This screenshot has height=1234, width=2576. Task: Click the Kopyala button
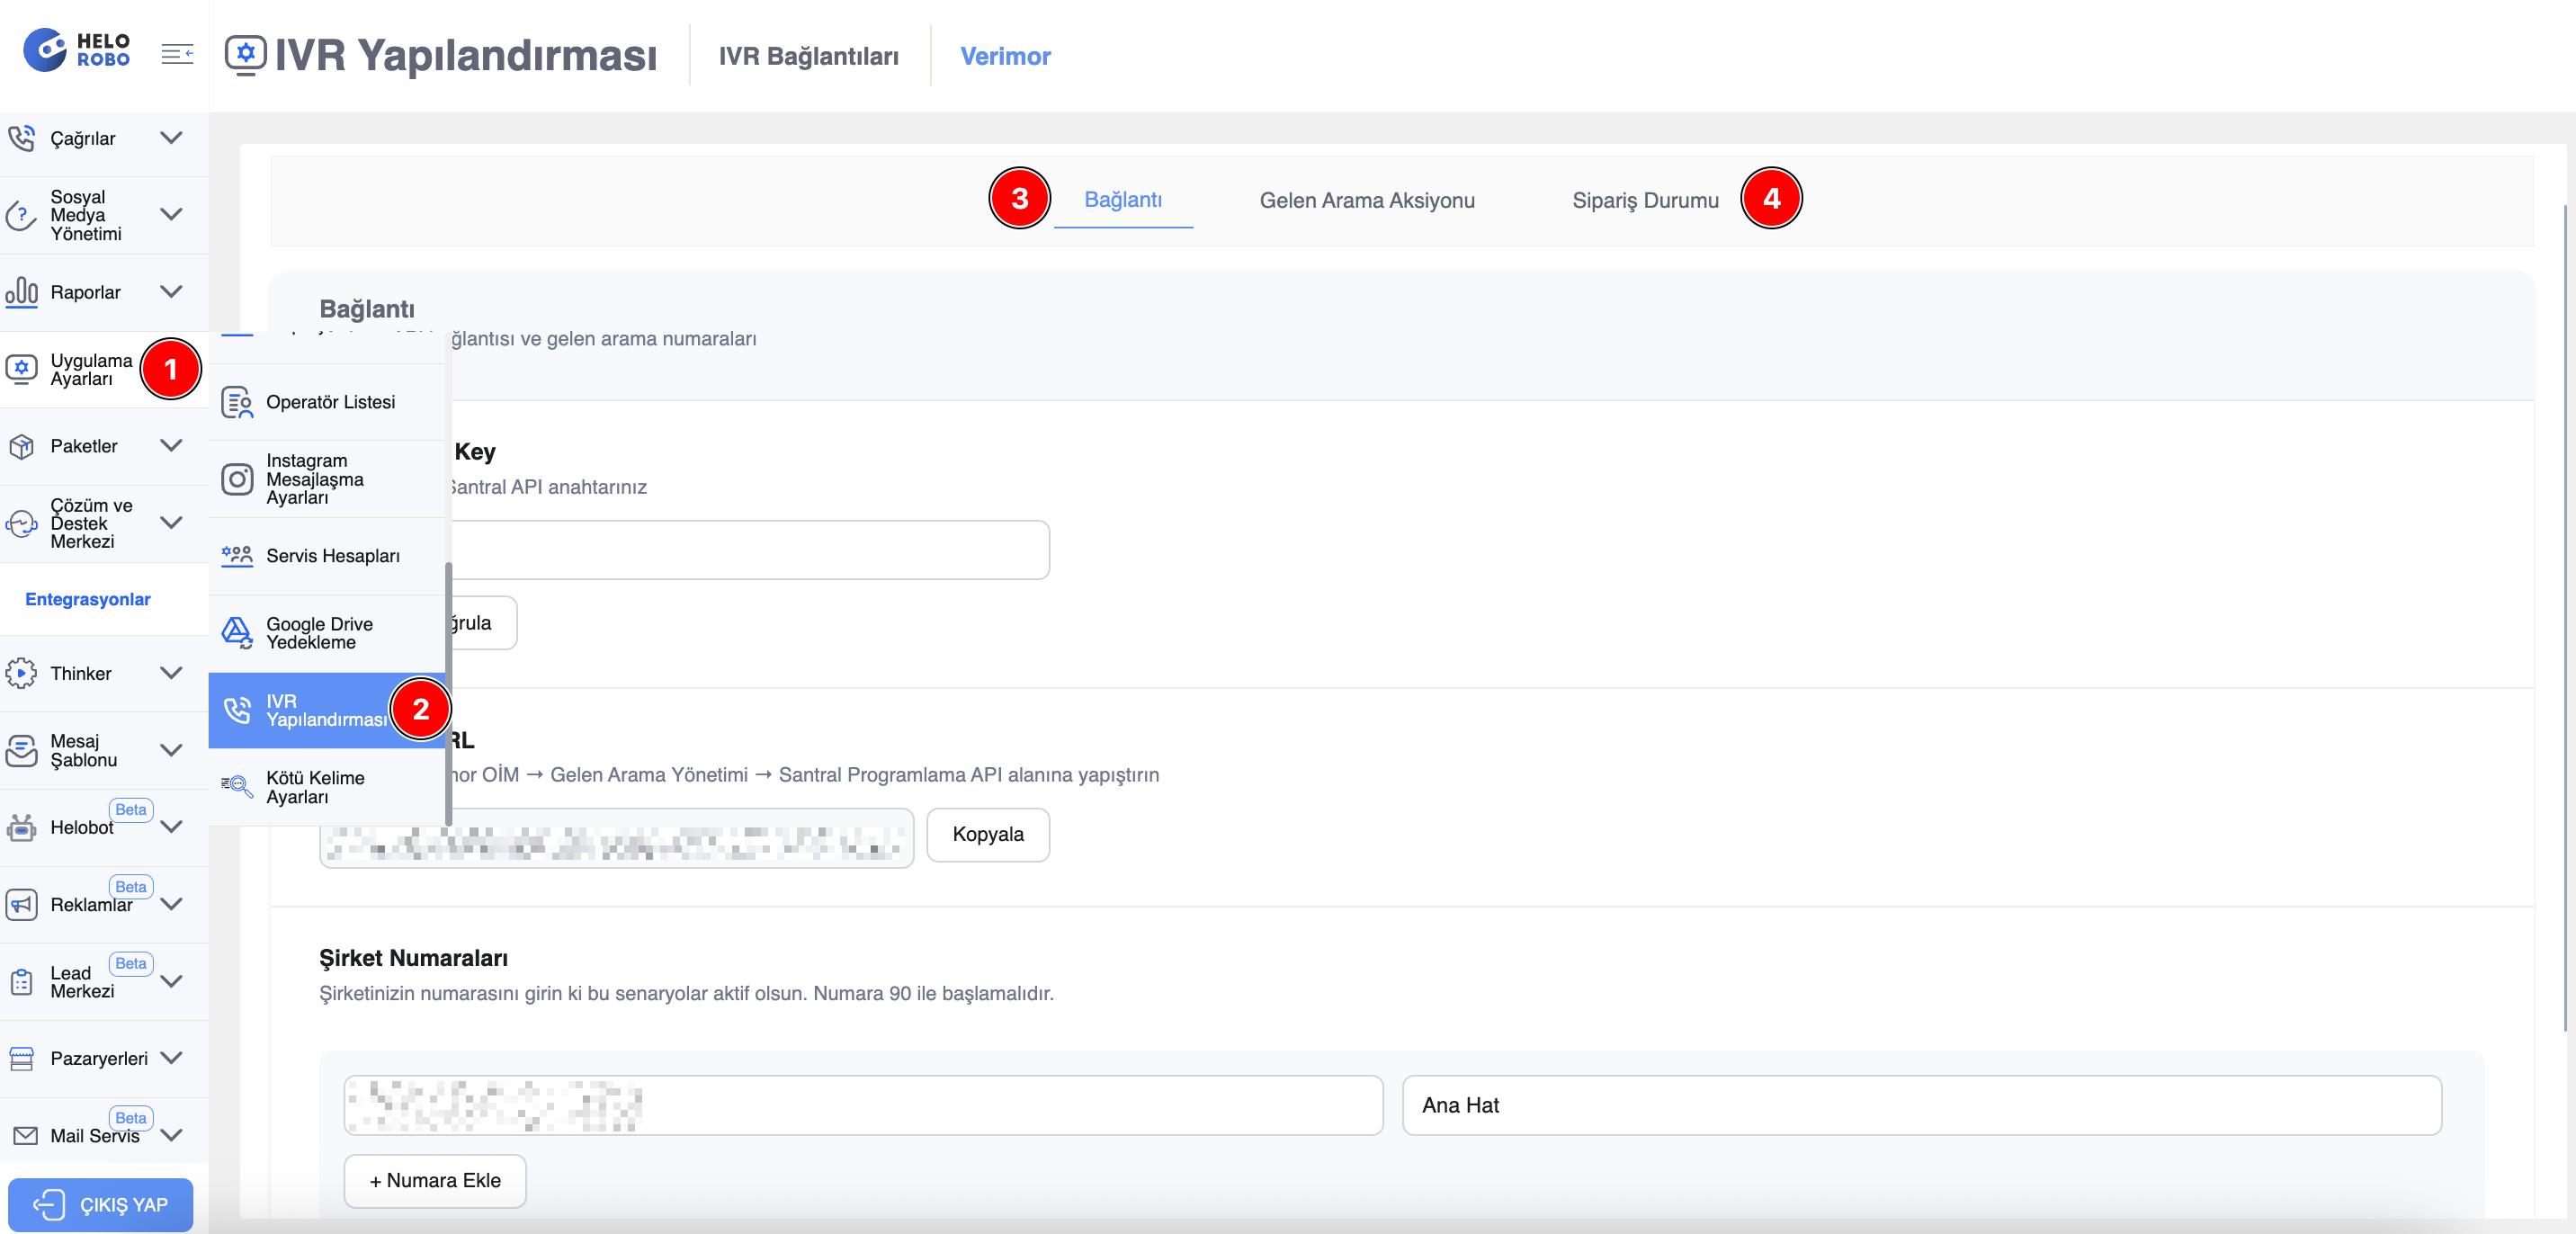988,834
